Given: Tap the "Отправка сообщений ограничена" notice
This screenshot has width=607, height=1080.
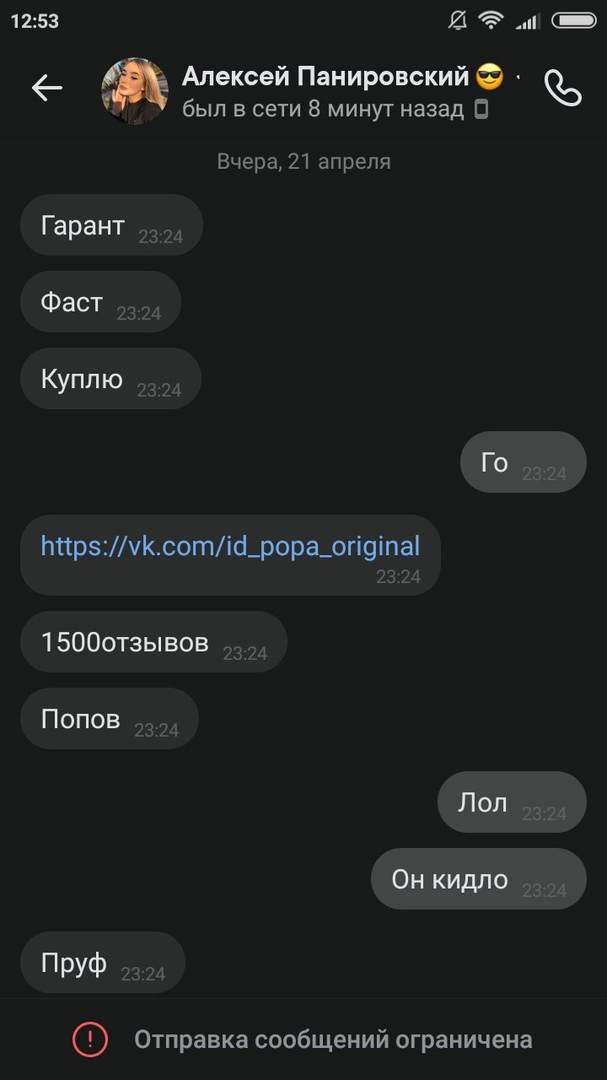Looking at the screenshot, I should tap(333, 1040).
